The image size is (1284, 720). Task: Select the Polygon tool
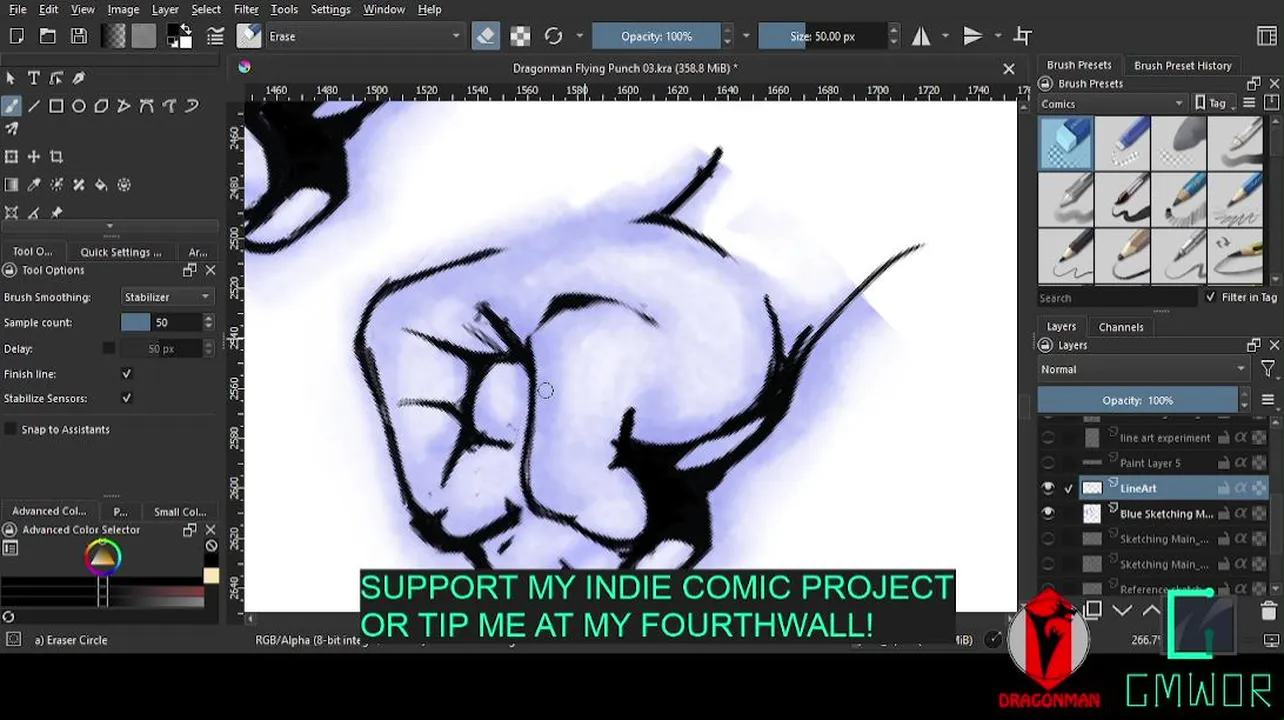(x=101, y=105)
